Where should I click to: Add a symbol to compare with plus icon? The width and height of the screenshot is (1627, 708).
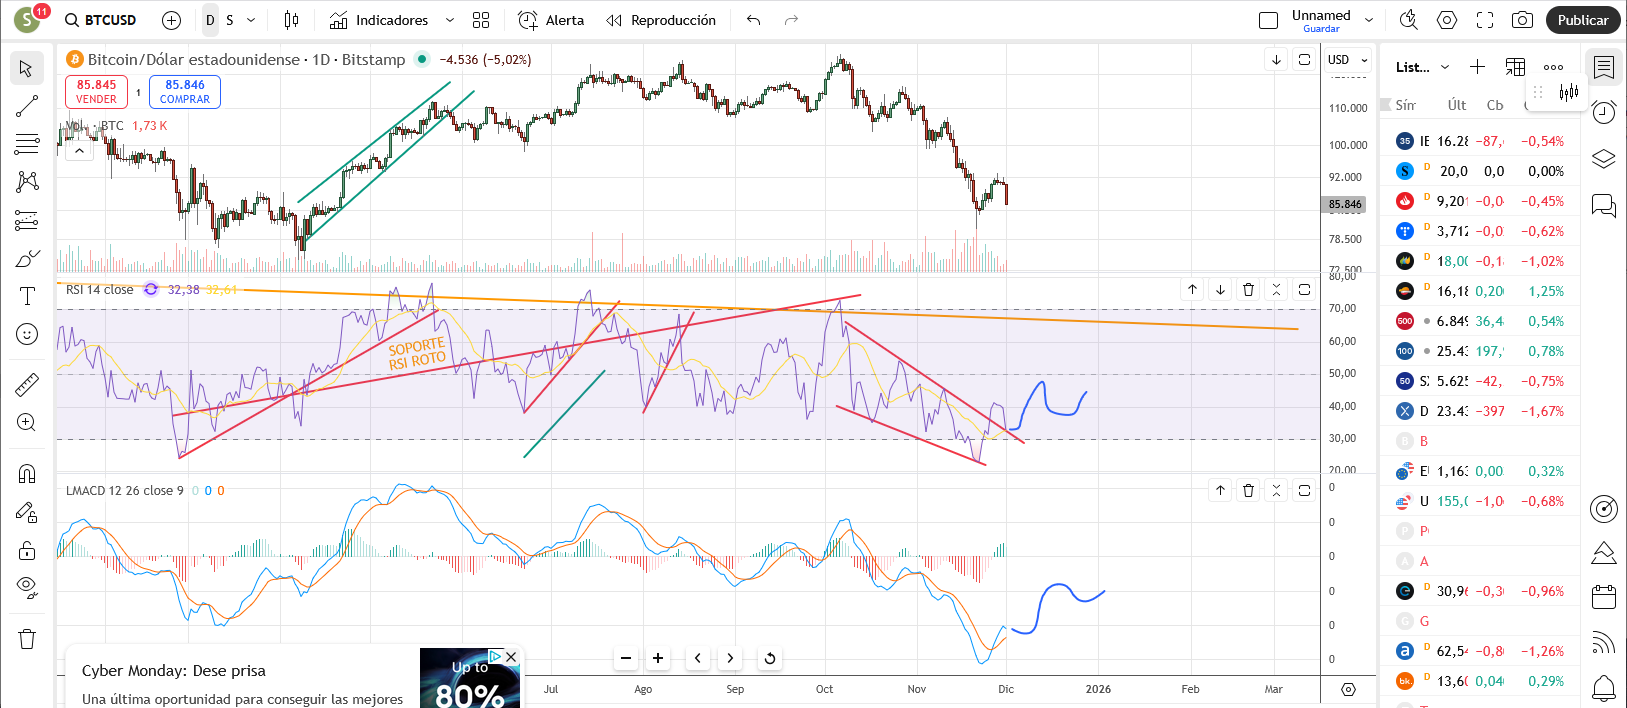[171, 20]
